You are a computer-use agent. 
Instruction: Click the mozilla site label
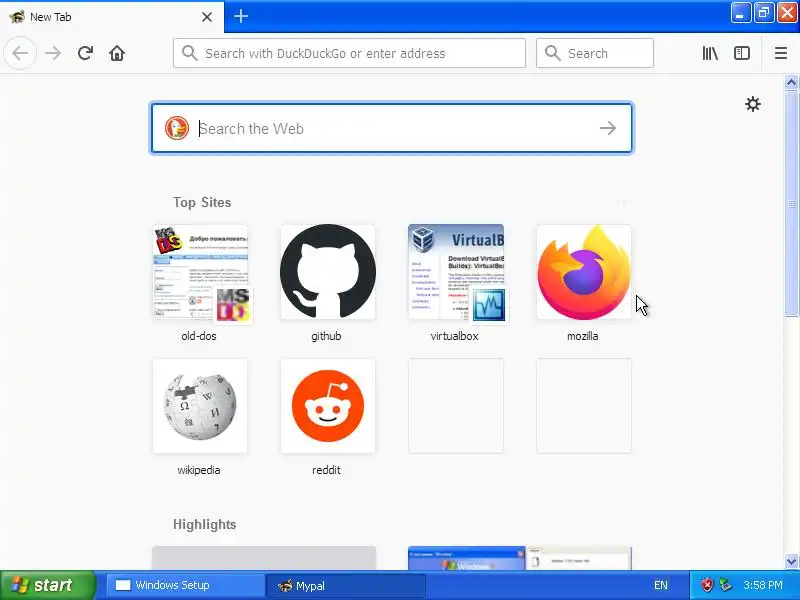tap(583, 336)
